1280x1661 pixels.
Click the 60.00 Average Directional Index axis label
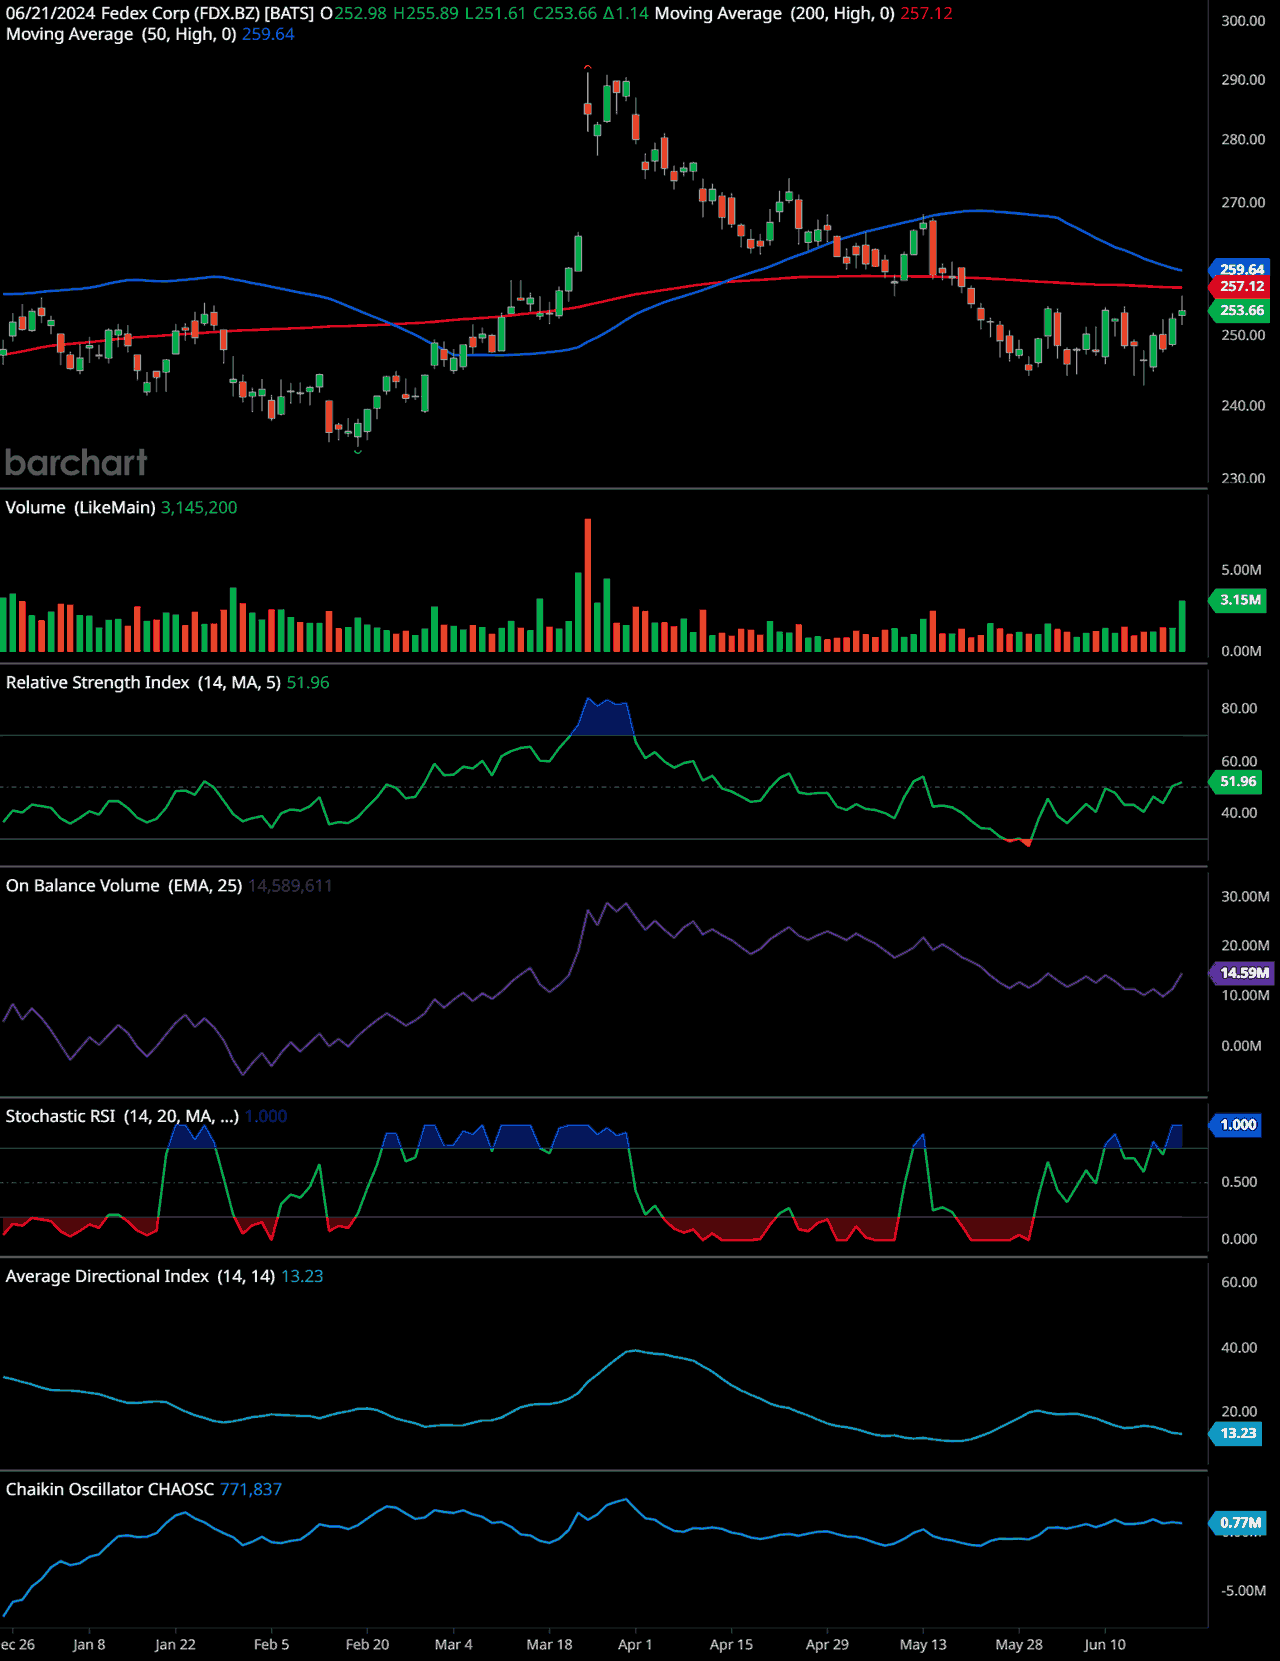(x=1239, y=1283)
